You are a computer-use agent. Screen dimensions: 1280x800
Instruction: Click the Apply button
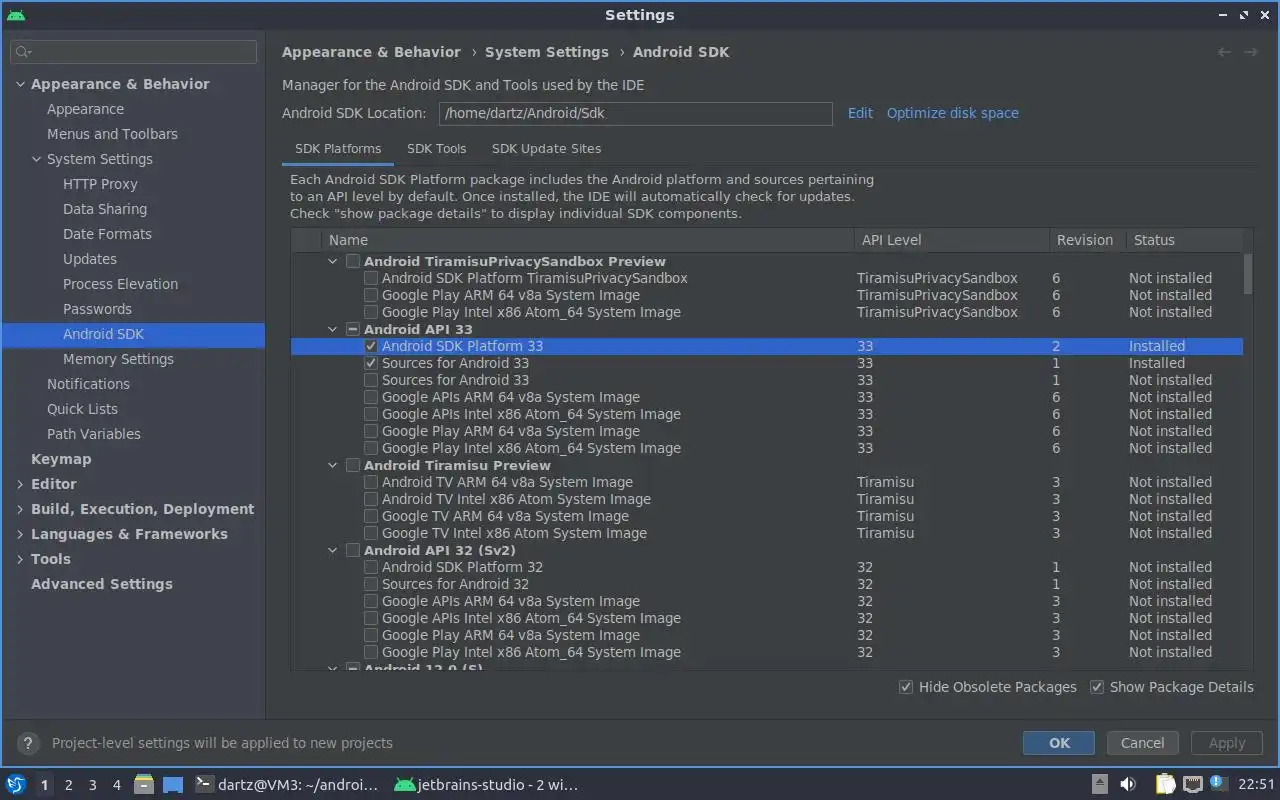point(1227,743)
